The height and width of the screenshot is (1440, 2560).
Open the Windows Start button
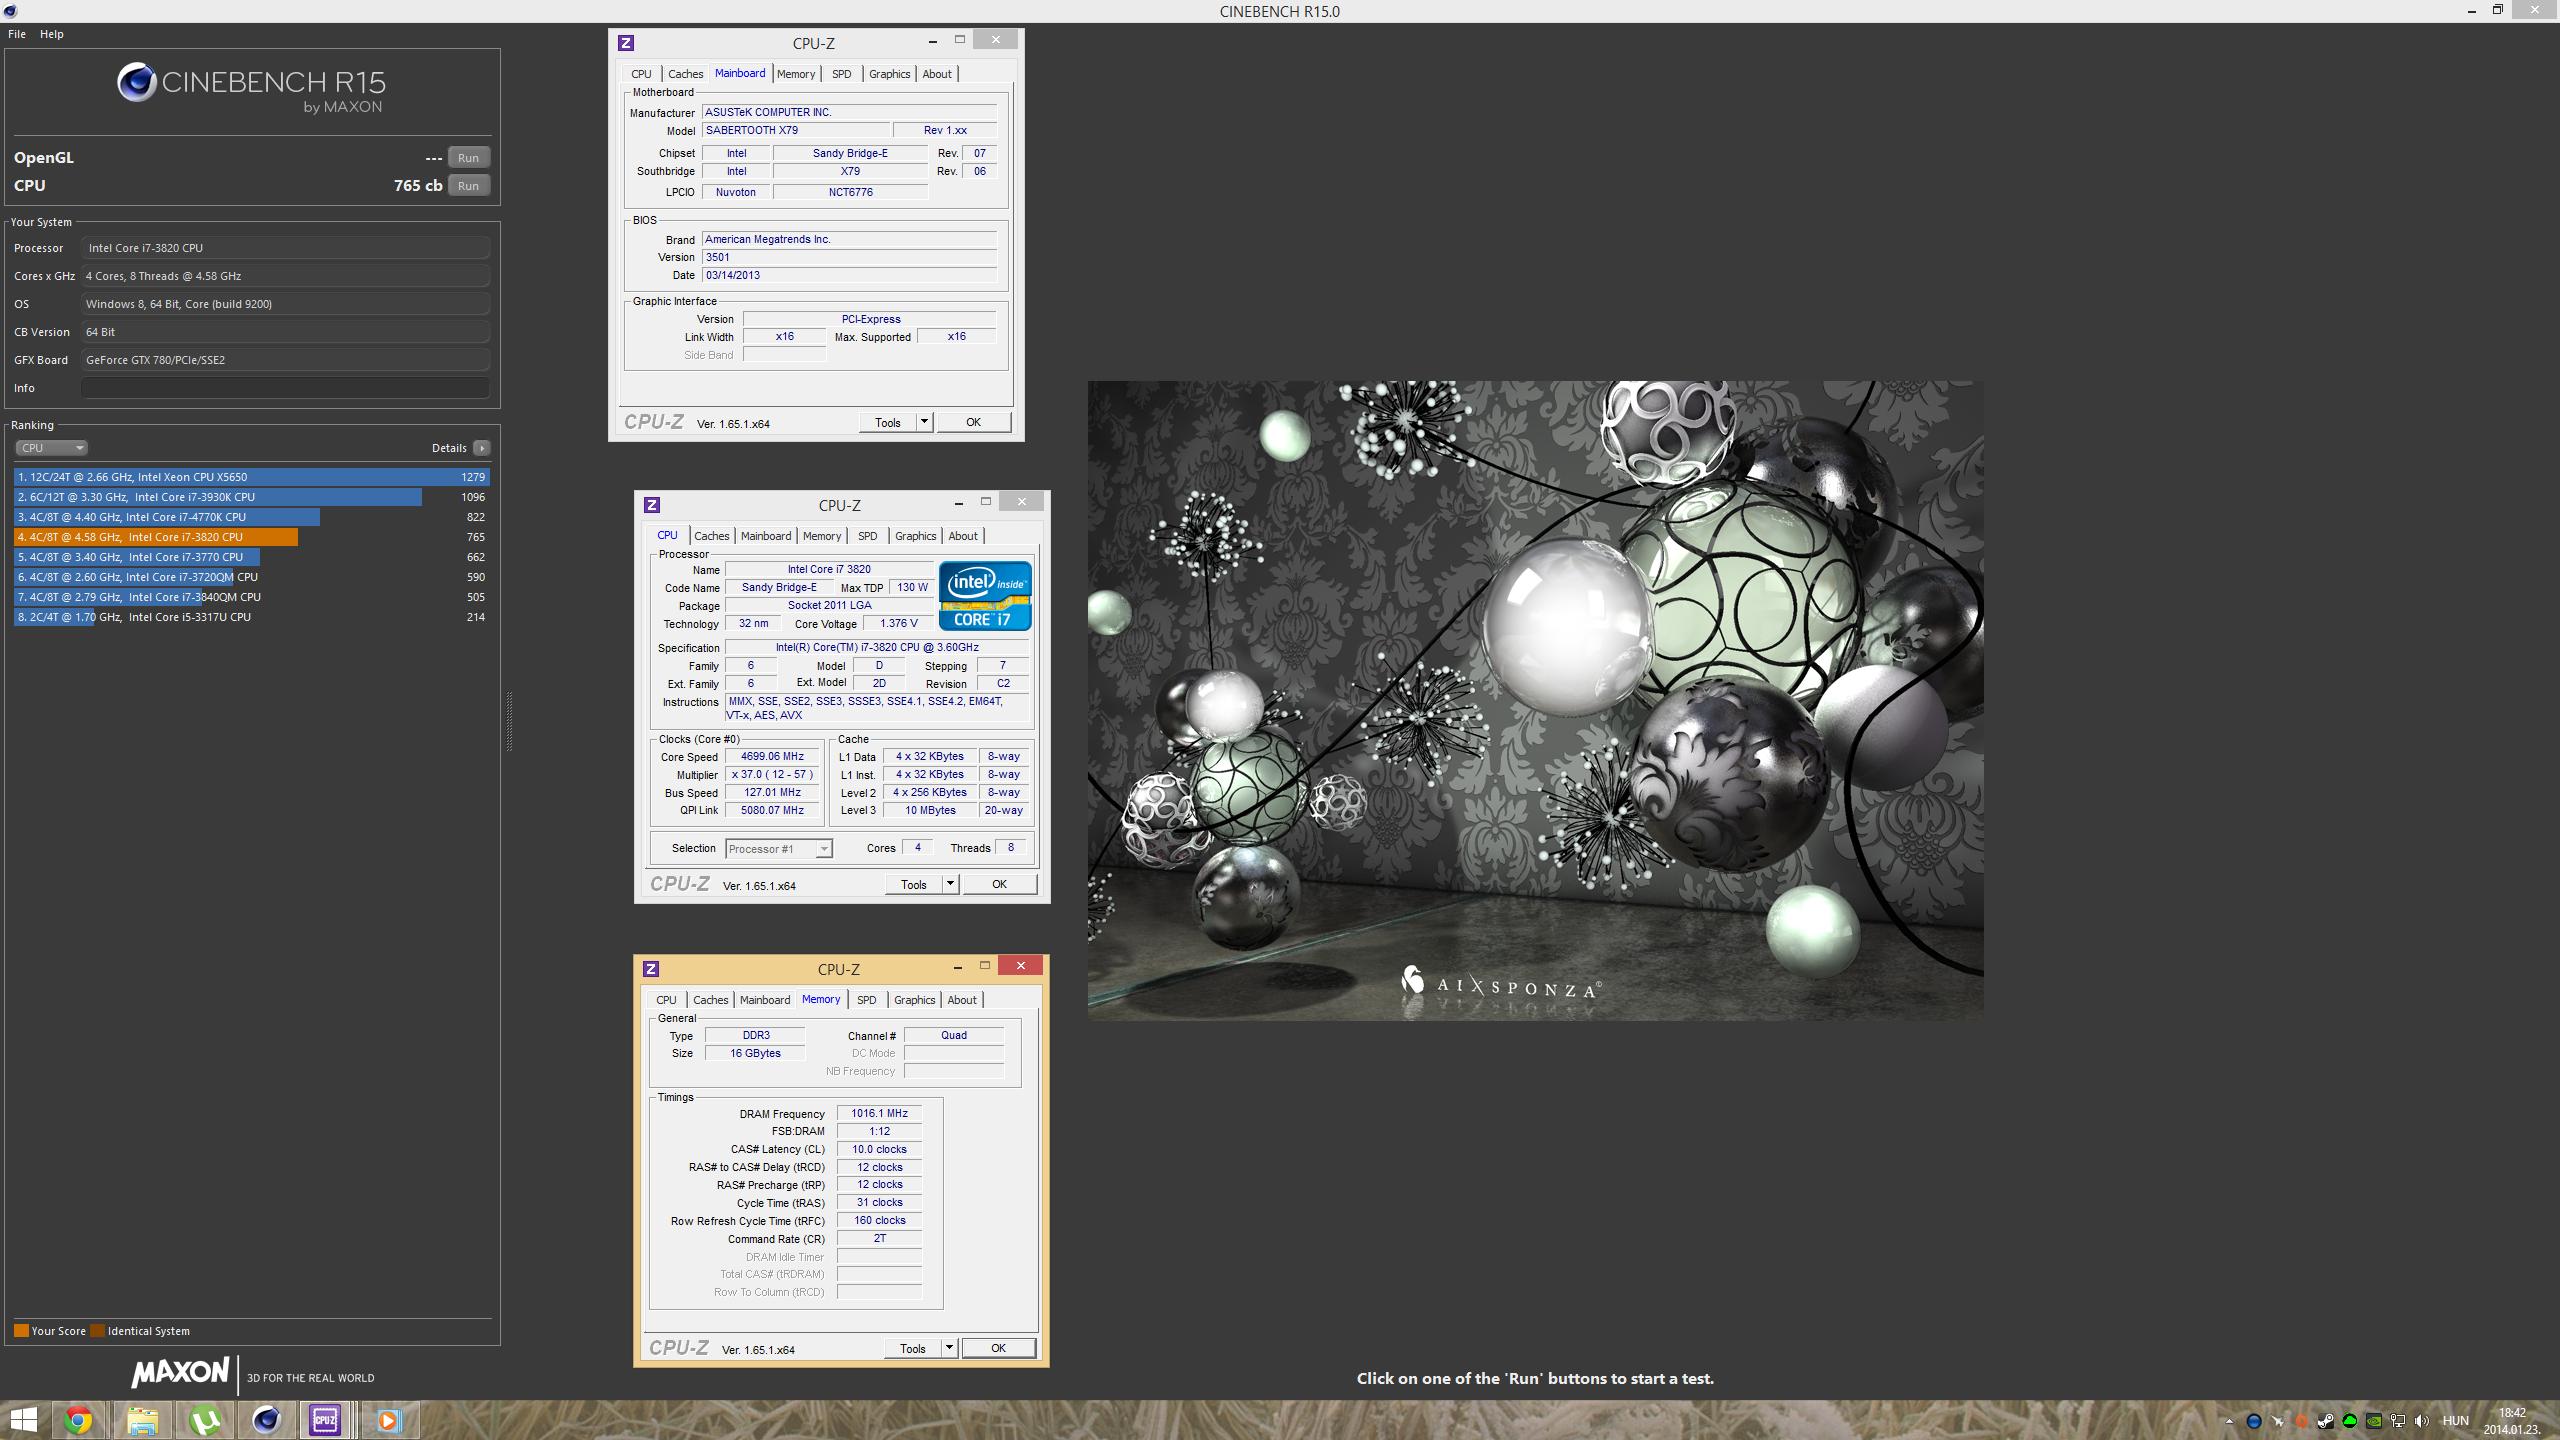click(24, 1420)
